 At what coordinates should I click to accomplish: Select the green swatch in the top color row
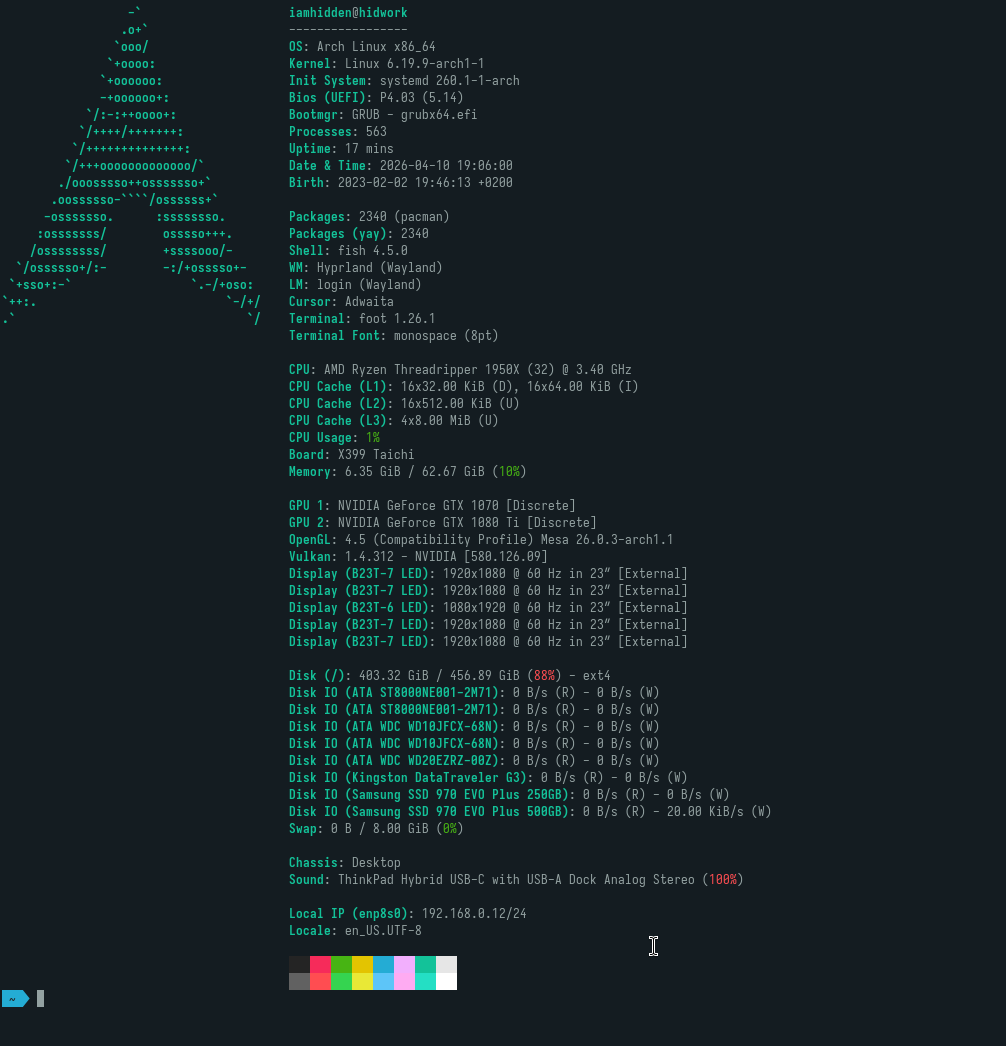click(x=341, y=965)
